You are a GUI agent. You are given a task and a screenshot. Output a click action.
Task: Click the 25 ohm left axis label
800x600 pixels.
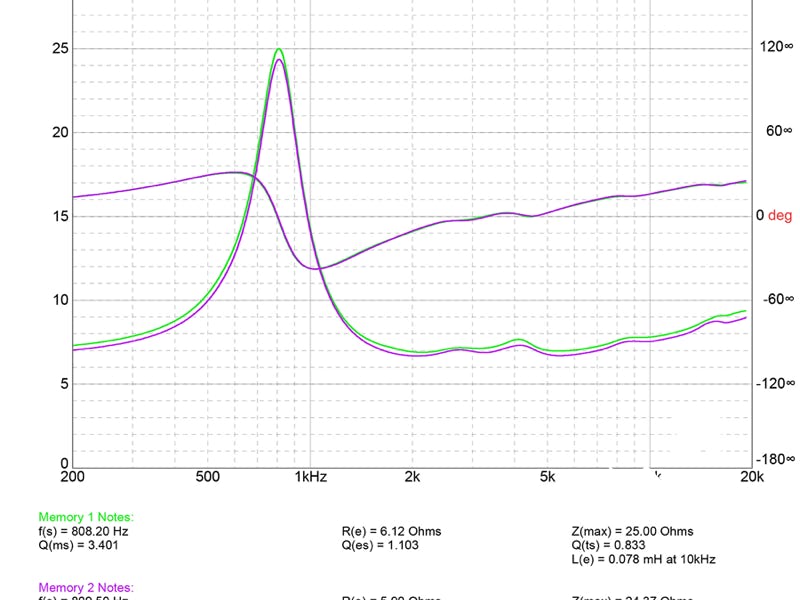coord(60,48)
